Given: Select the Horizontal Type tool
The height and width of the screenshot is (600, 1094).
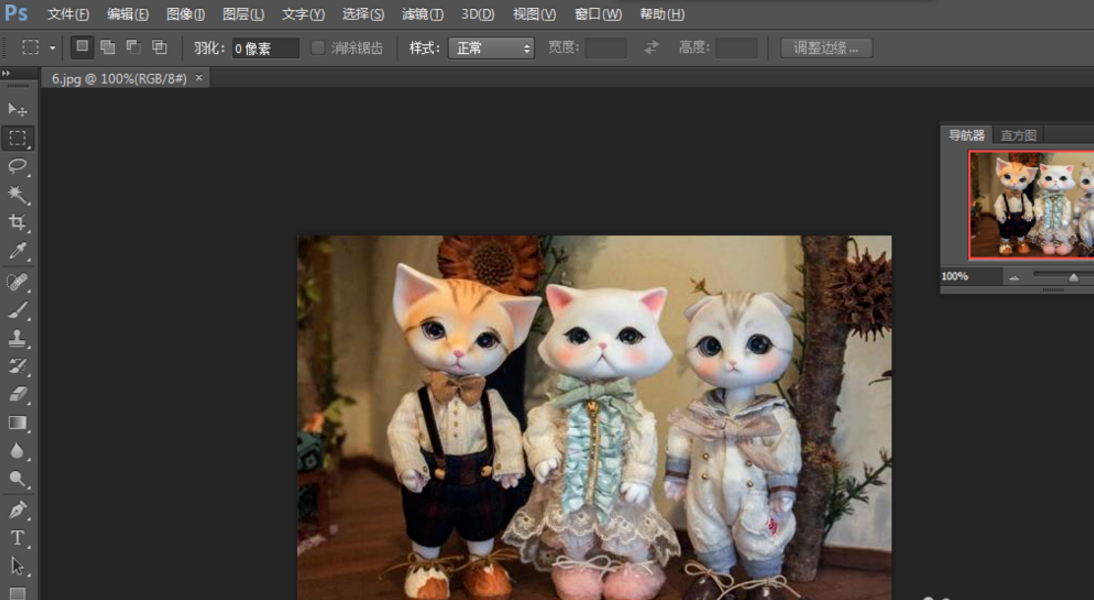Looking at the screenshot, I should pos(17,538).
